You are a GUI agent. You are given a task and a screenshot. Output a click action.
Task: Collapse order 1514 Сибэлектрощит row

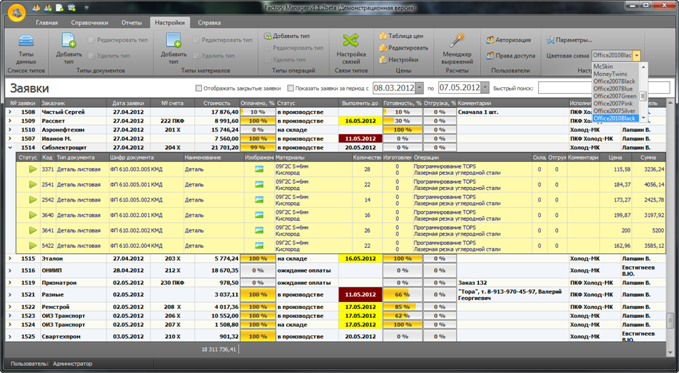[10, 148]
